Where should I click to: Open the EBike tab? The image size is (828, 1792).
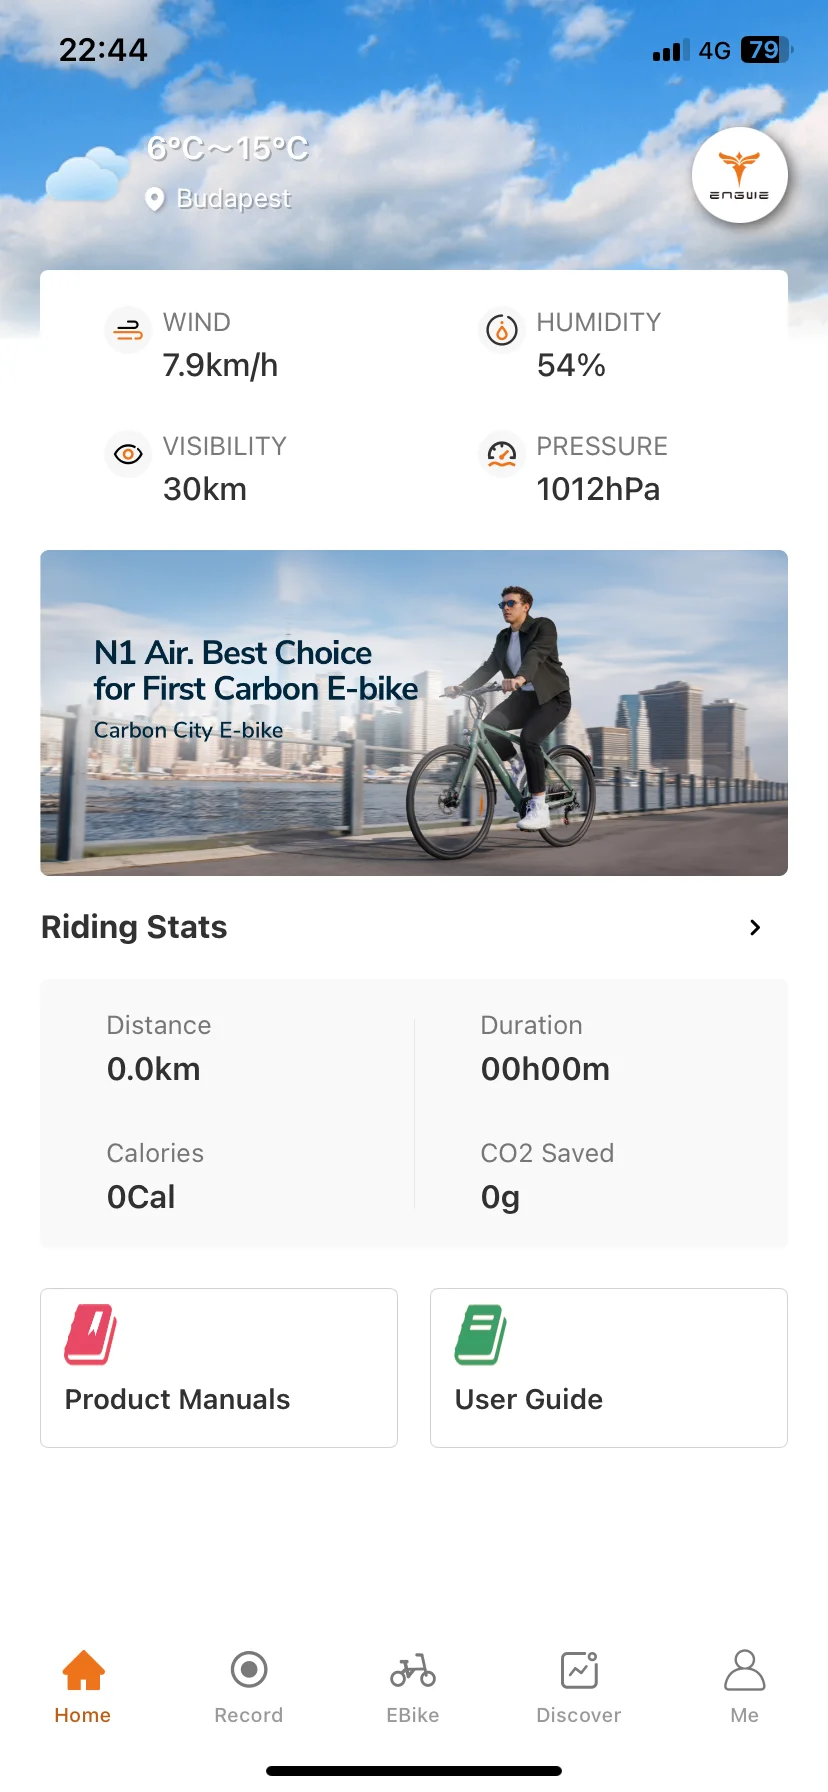coord(413,1686)
